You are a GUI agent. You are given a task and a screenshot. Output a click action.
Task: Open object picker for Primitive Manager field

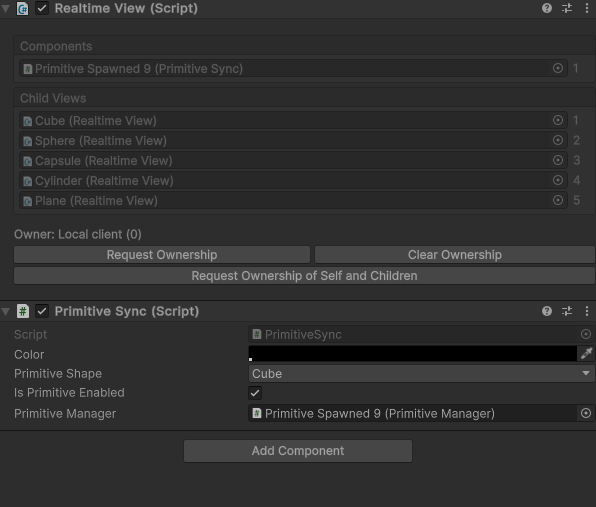[586, 413]
